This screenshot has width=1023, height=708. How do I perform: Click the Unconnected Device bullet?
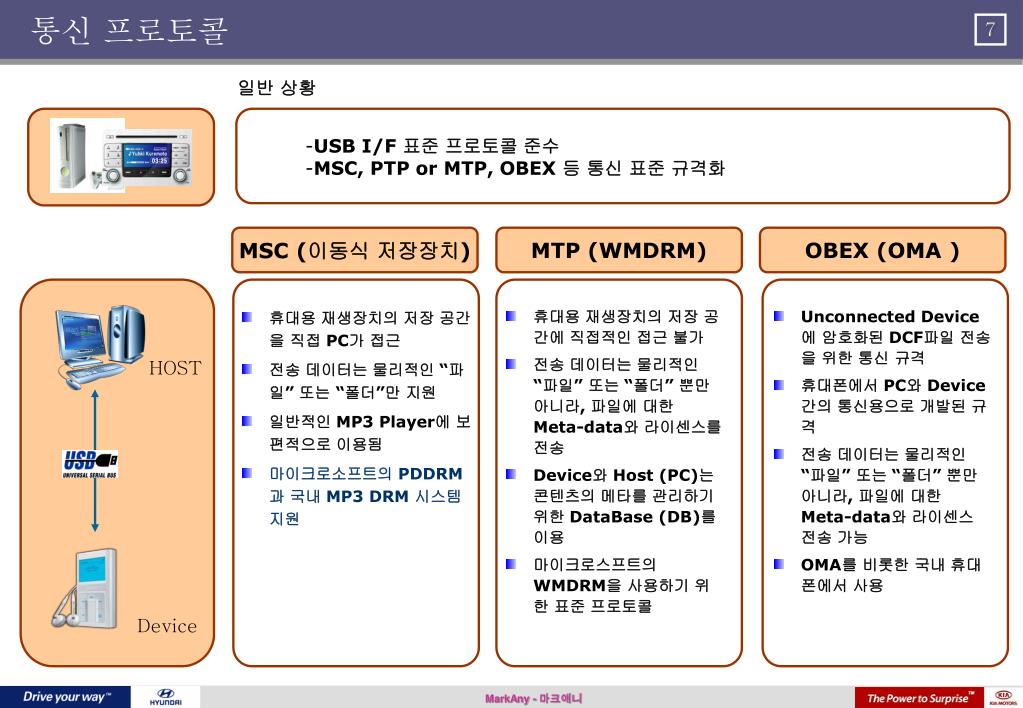(x=895, y=337)
